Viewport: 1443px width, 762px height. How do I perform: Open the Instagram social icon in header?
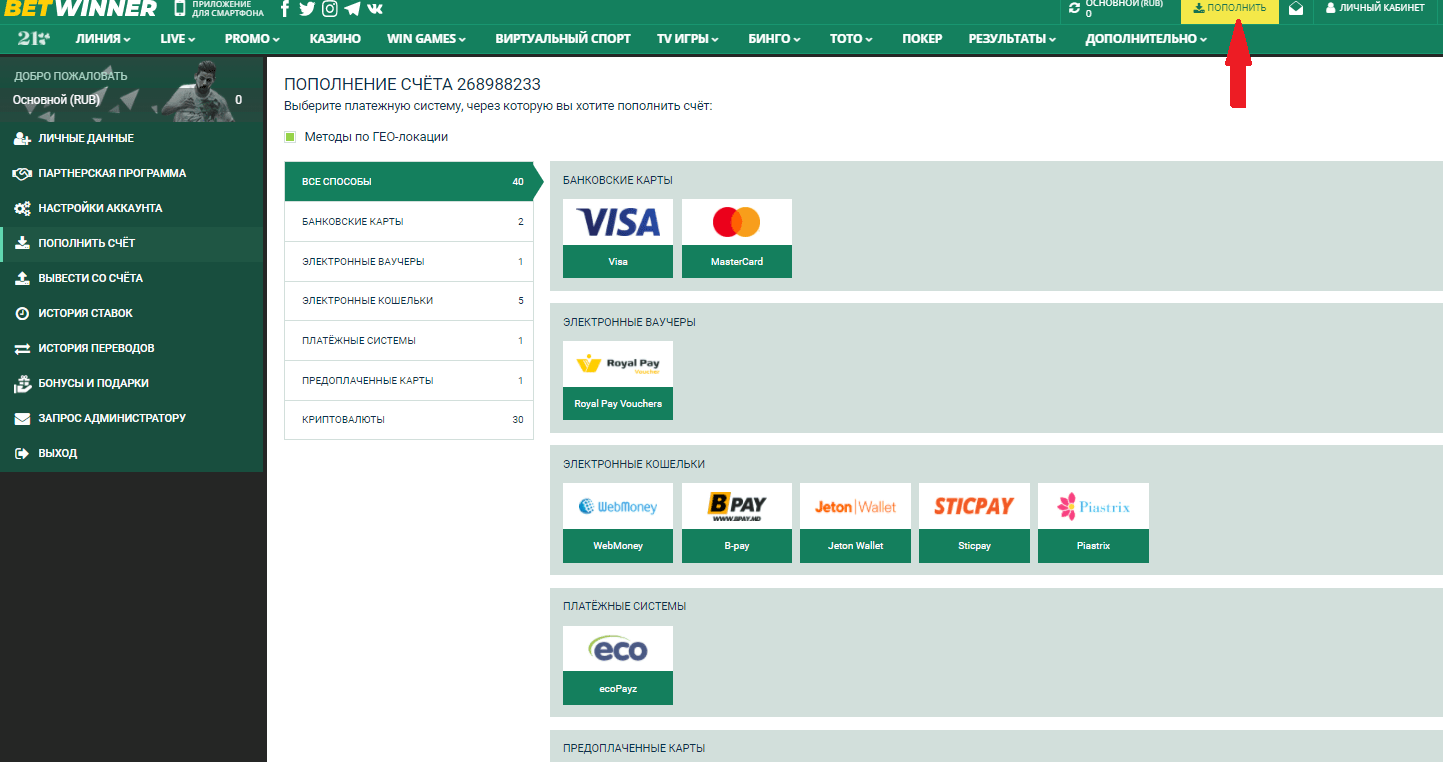329,9
